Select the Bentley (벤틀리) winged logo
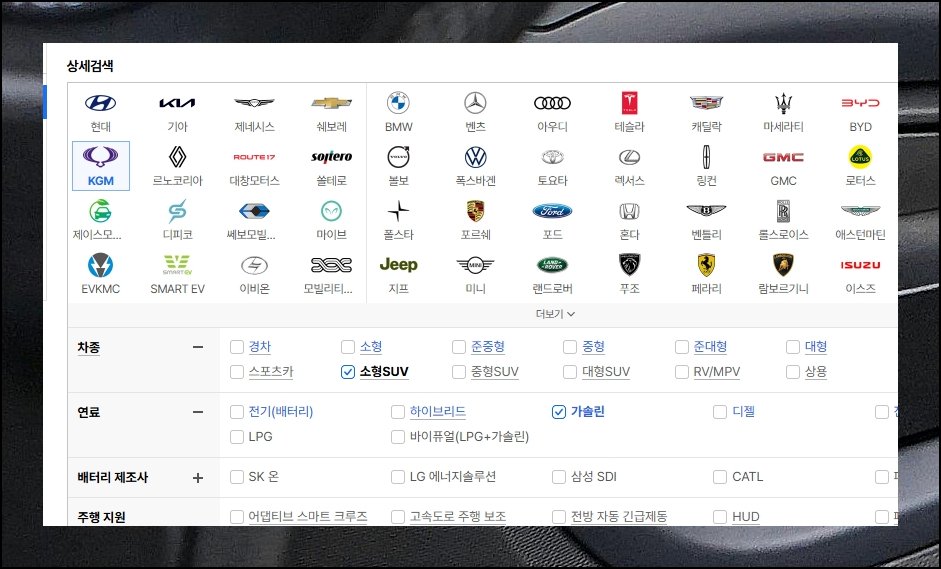This screenshot has height=569, width=941. tap(706, 211)
